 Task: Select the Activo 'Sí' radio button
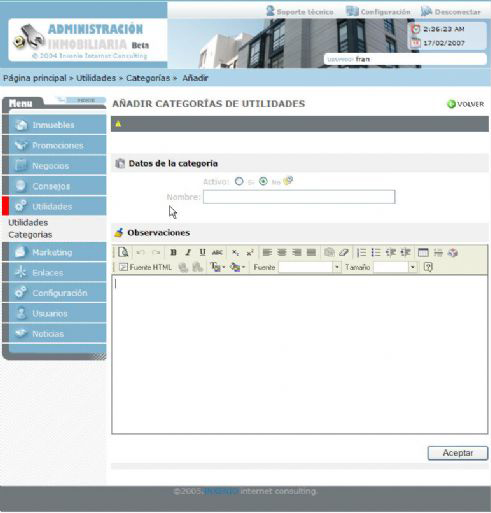click(x=239, y=181)
